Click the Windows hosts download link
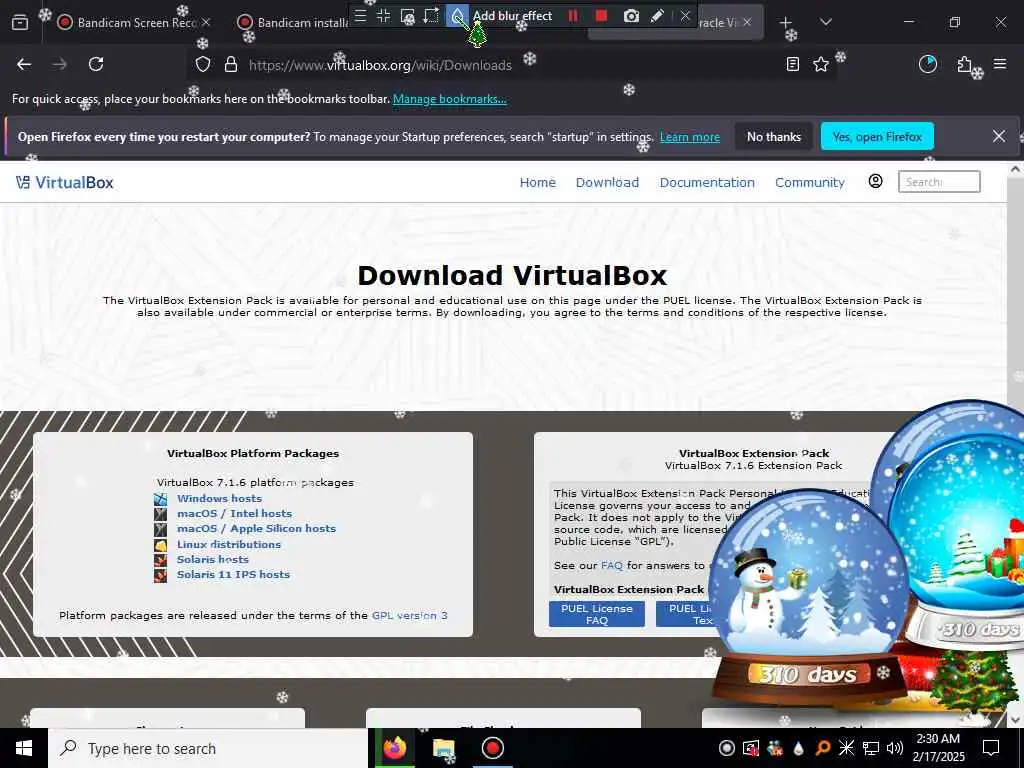1024x768 pixels. pyautogui.click(x=219, y=498)
